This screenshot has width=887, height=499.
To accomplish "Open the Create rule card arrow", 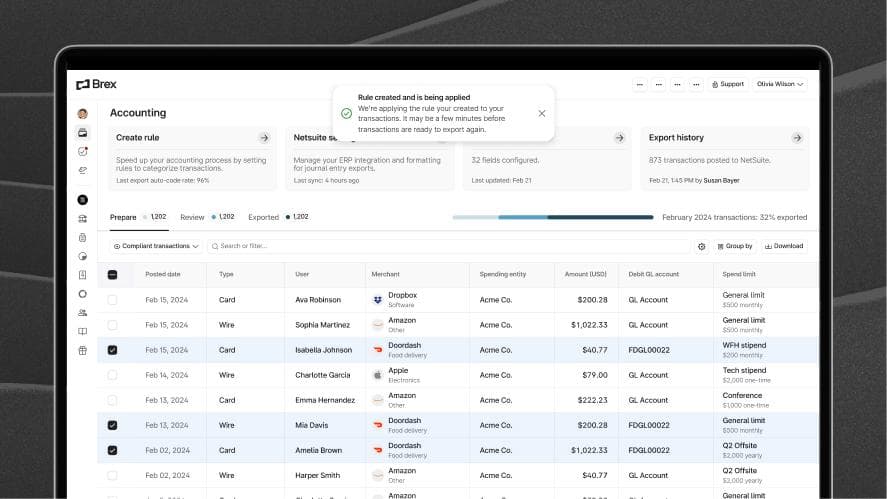I will [x=264, y=138].
